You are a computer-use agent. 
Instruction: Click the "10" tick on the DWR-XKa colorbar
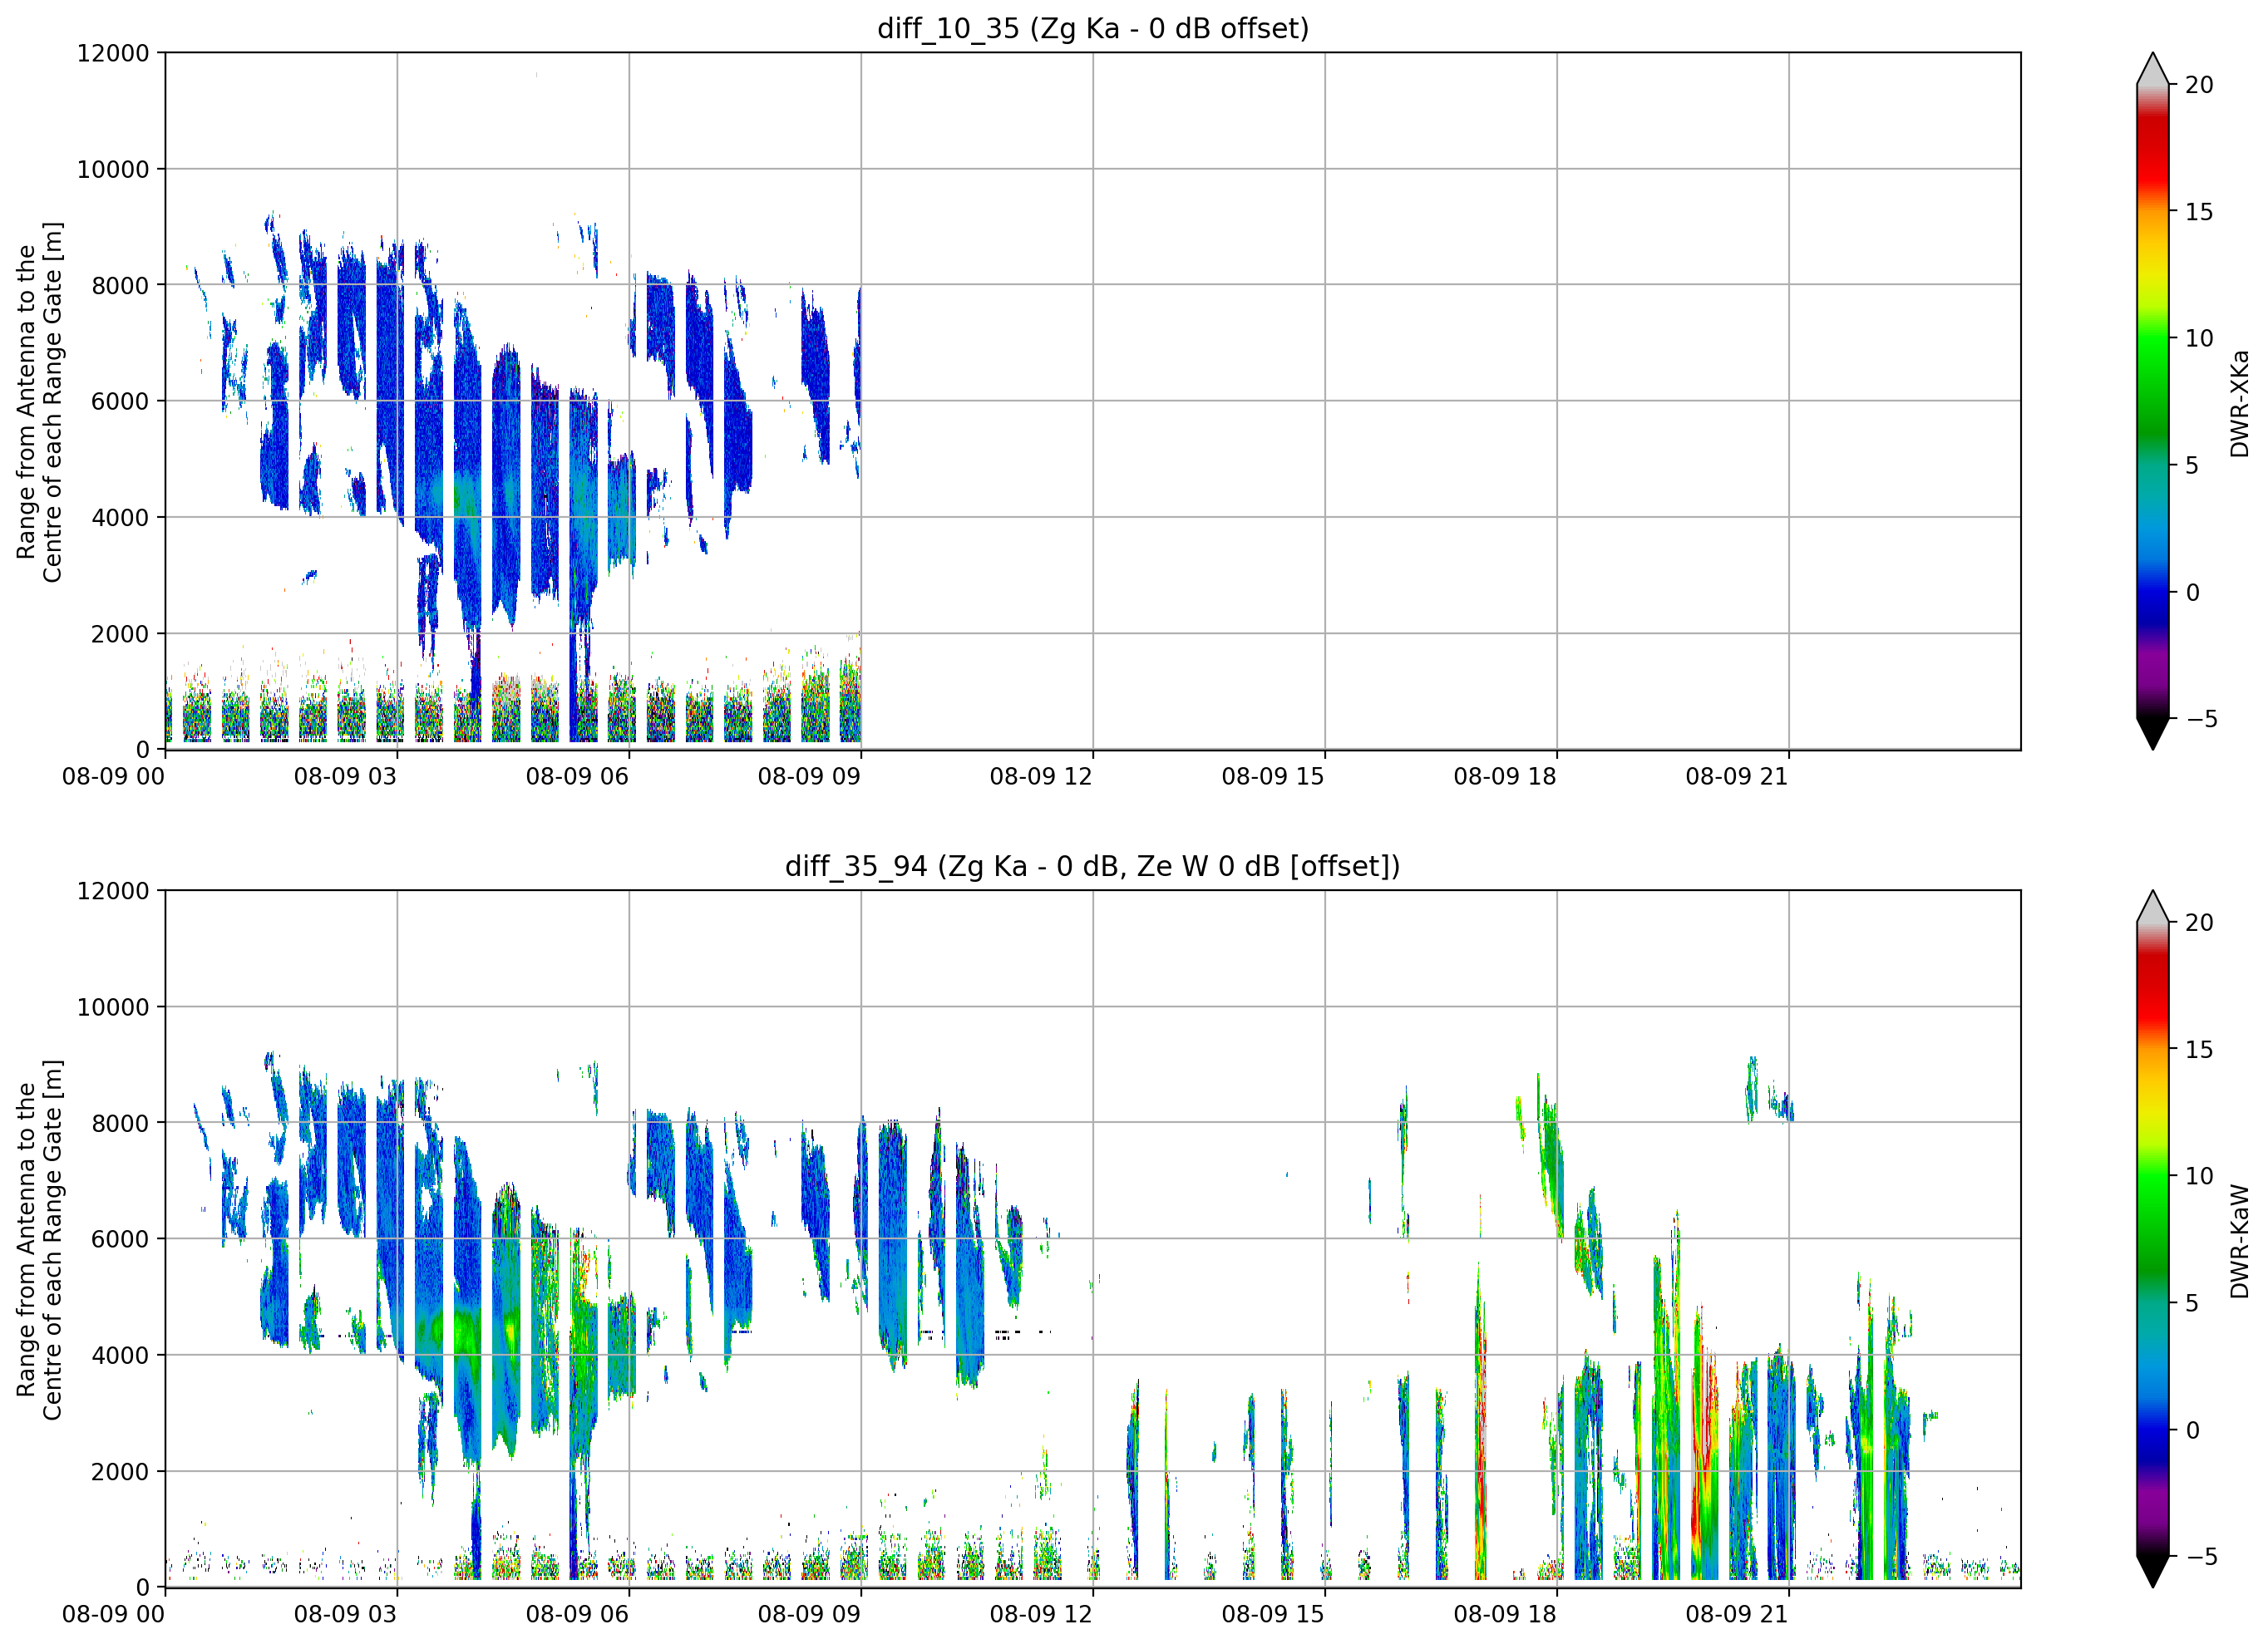[x=2199, y=338]
